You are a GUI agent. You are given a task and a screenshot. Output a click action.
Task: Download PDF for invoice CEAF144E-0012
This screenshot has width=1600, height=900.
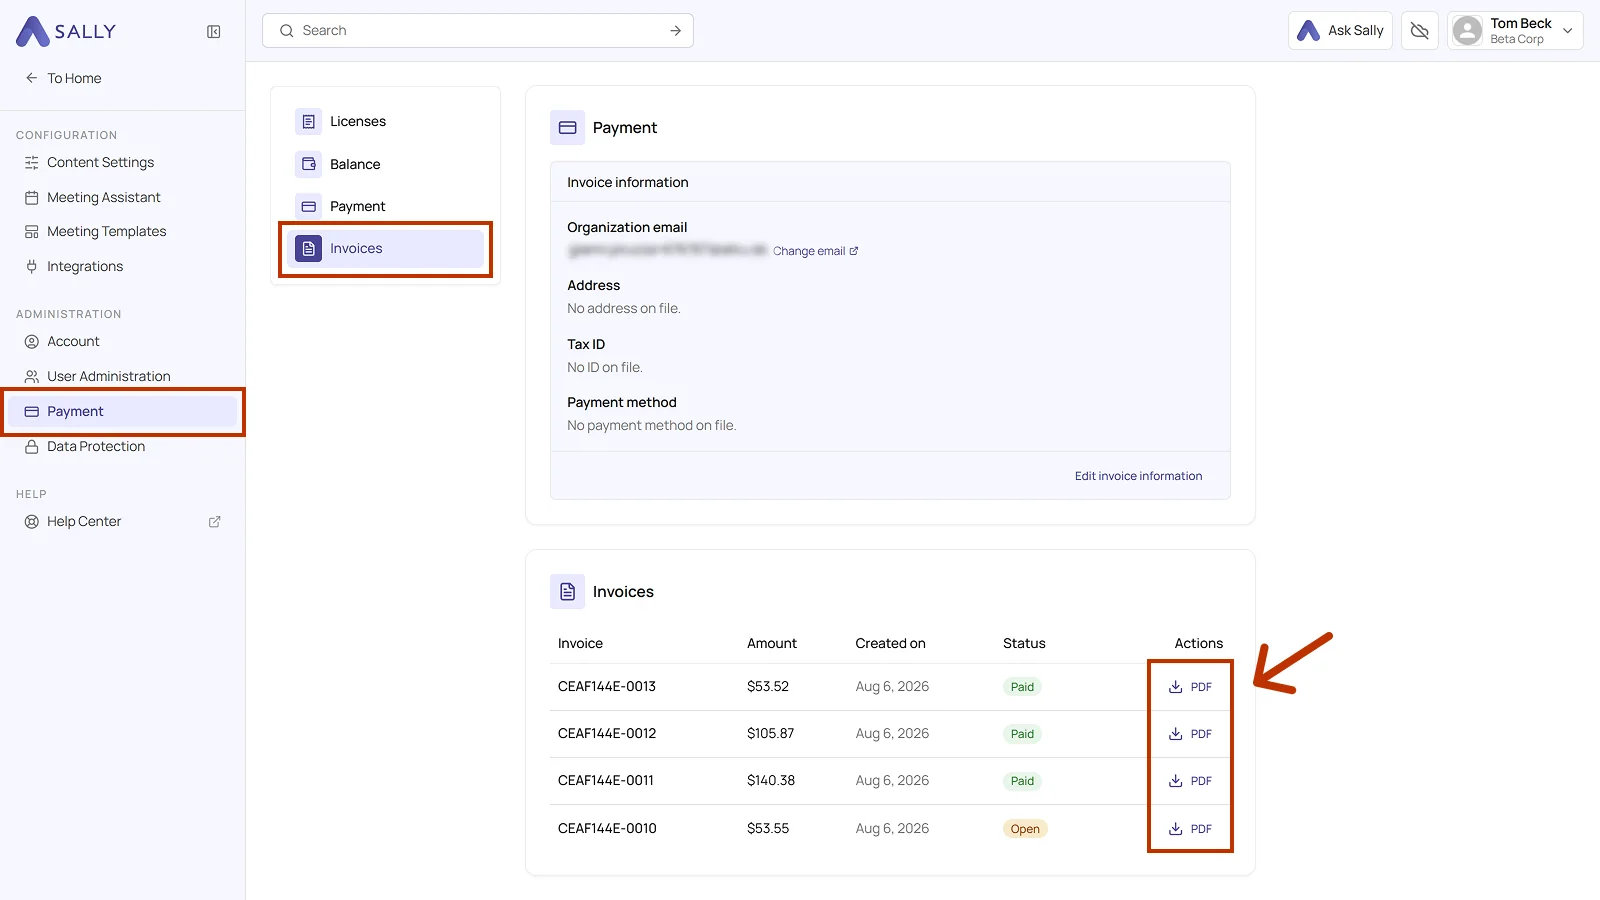1190,734
